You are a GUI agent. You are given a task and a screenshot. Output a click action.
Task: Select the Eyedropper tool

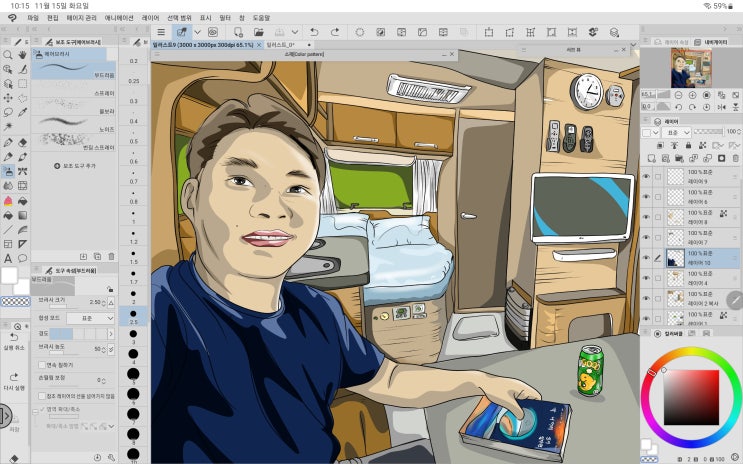click(x=22, y=112)
